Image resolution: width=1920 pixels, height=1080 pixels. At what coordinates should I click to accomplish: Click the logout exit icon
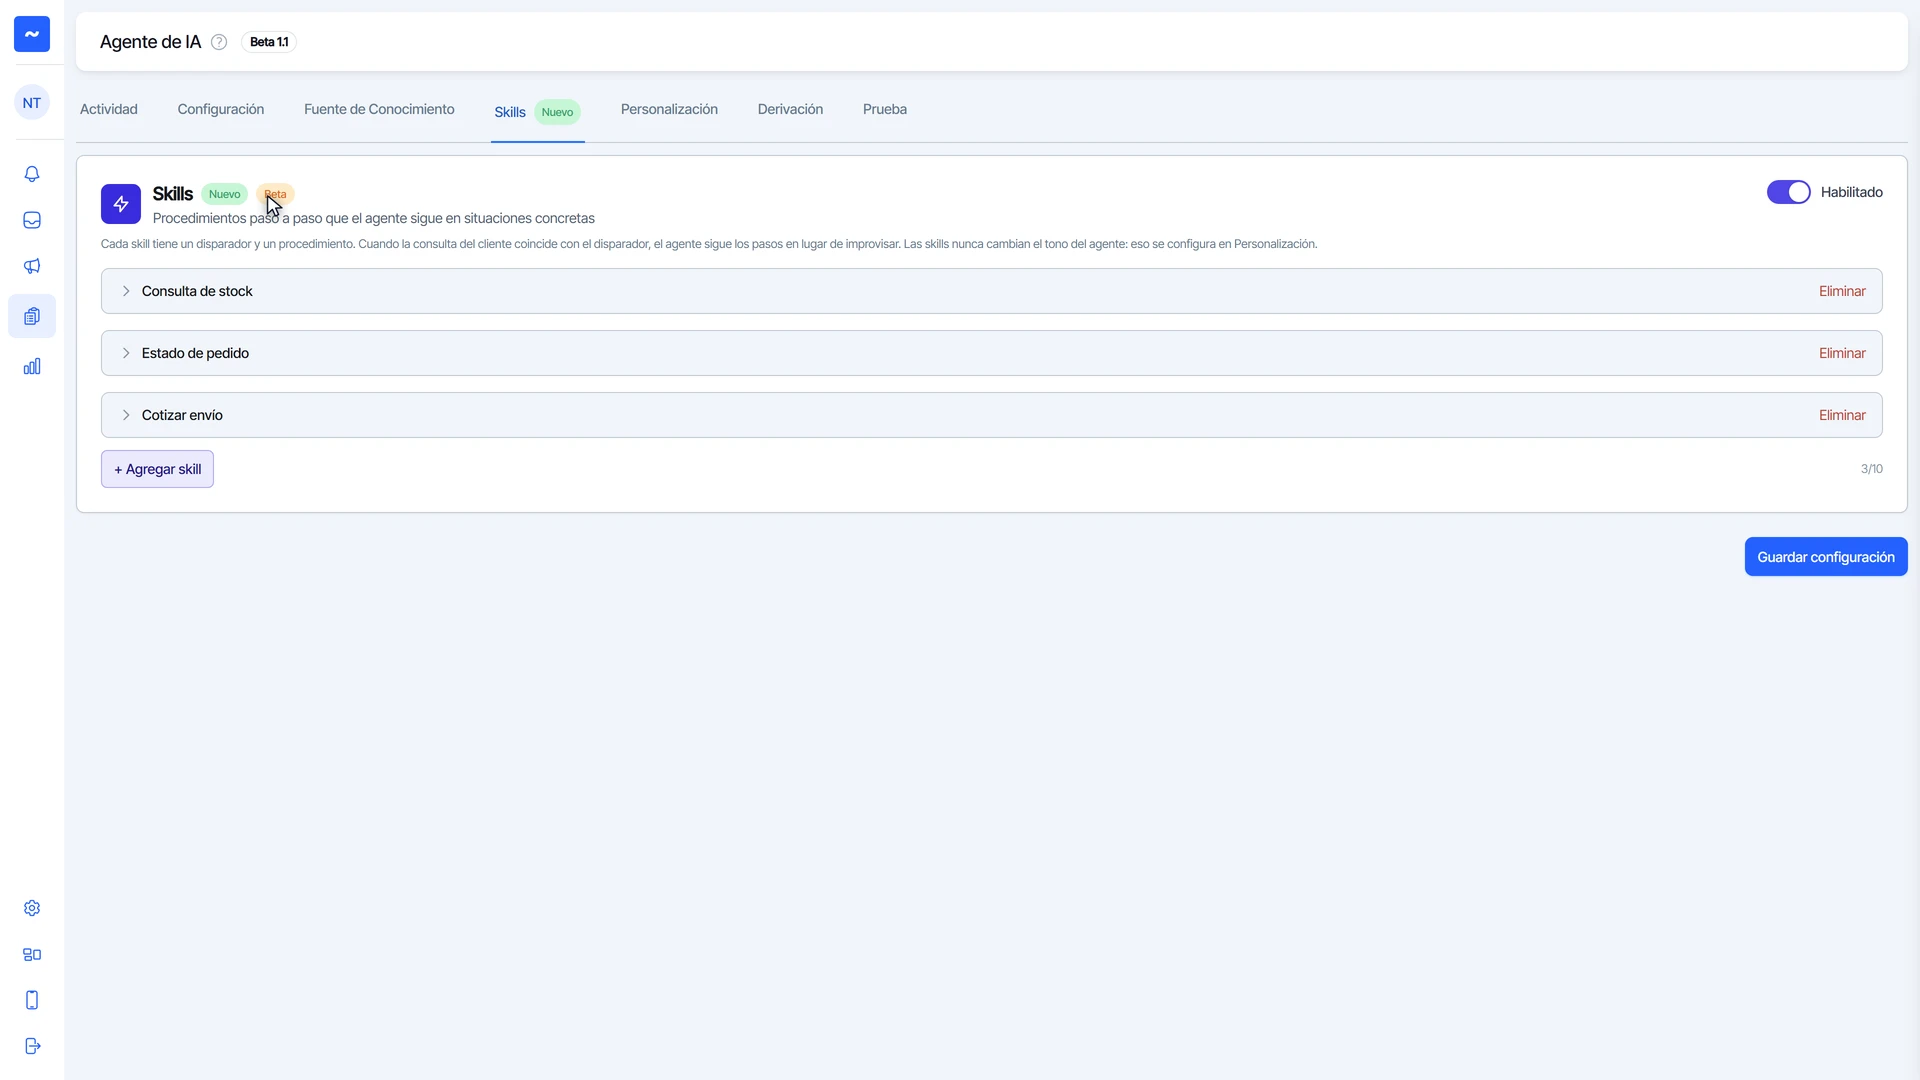(32, 1046)
